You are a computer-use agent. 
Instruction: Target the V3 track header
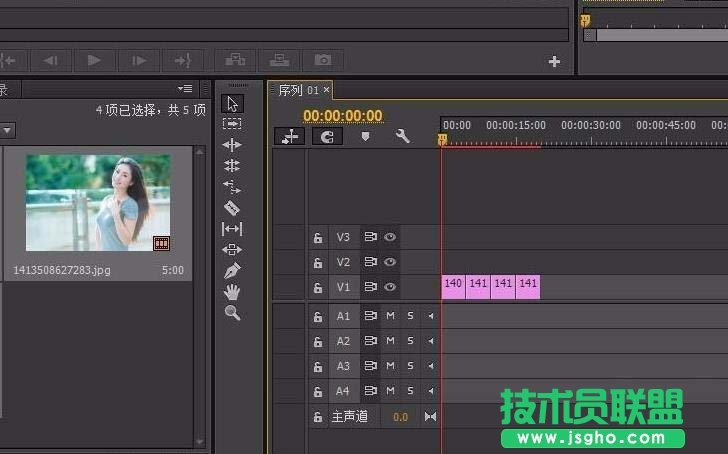[343, 237]
